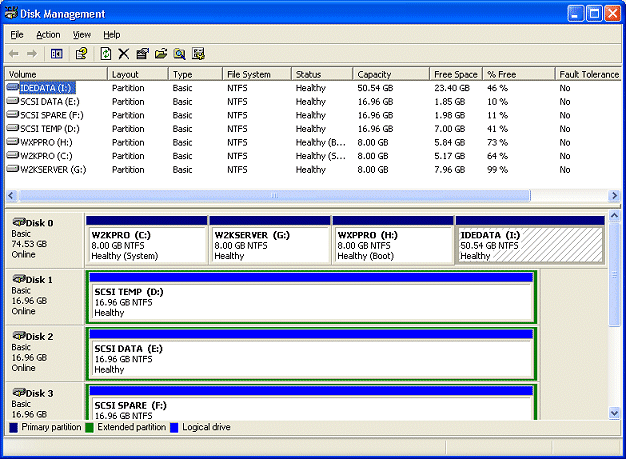Click the Back arrow toolbar icon

click(14, 53)
